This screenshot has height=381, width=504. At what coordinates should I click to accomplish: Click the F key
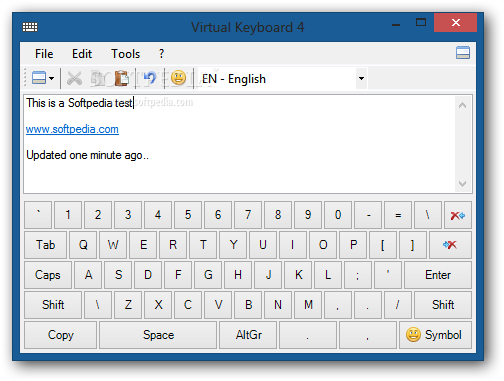point(178,275)
